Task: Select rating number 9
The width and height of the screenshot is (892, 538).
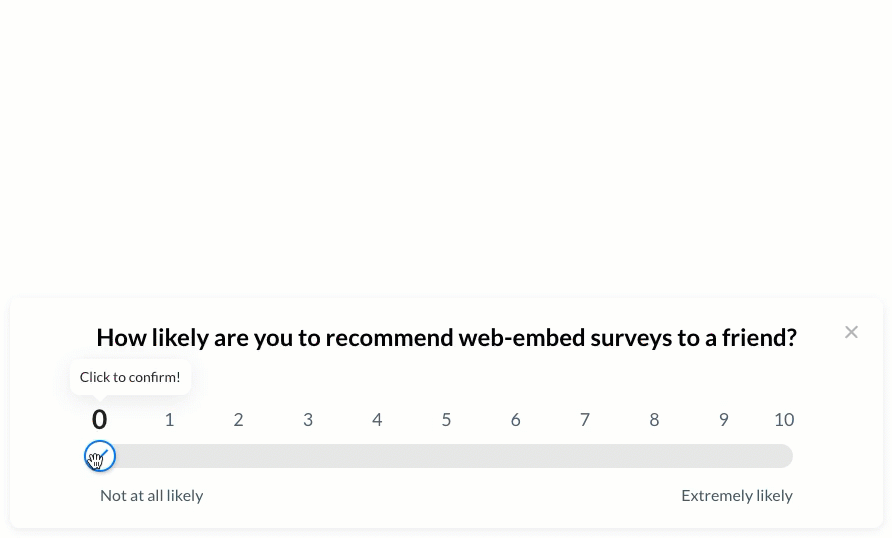Action: [x=724, y=420]
